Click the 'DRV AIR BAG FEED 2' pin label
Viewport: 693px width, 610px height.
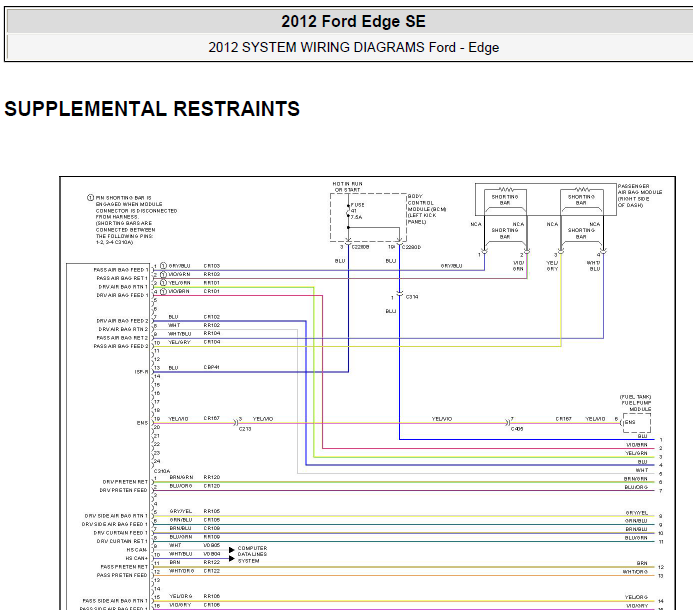pyautogui.click(x=122, y=321)
